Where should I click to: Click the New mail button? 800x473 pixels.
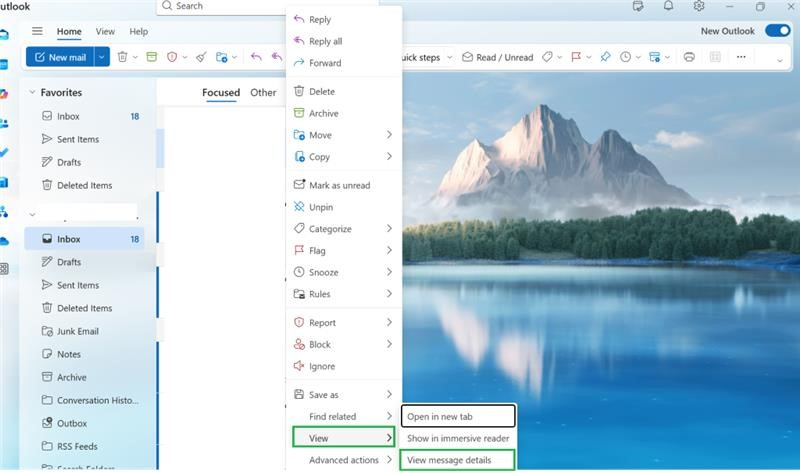[x=60, y=57]
